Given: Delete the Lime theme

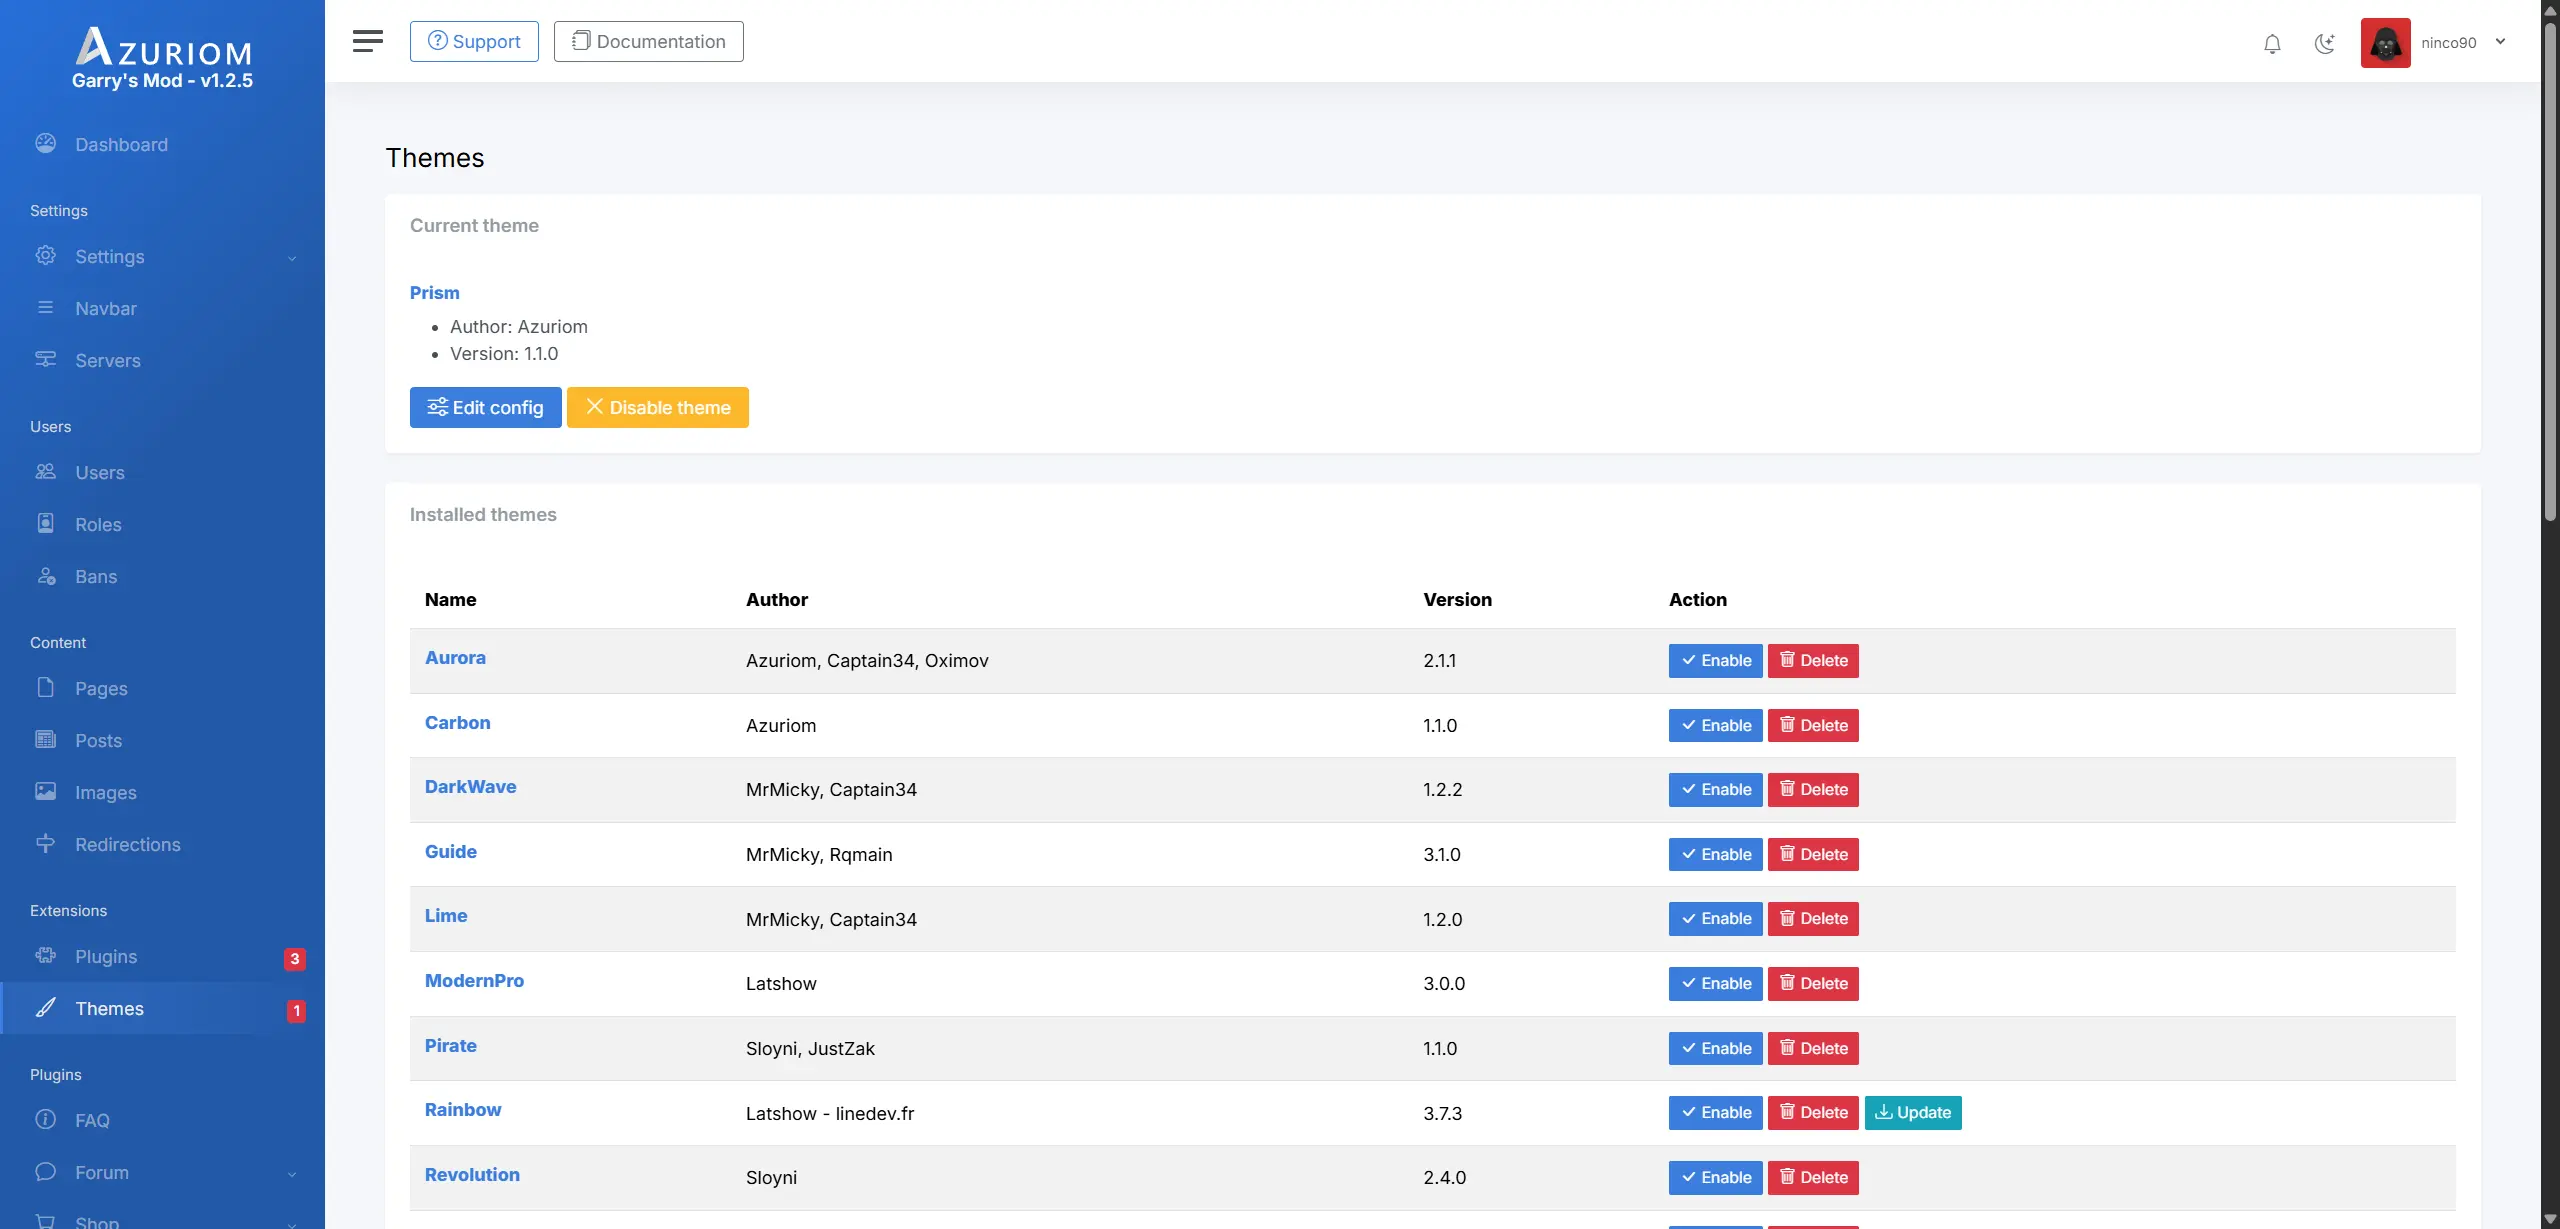Looking at the screenshot, I should 1813,918.
